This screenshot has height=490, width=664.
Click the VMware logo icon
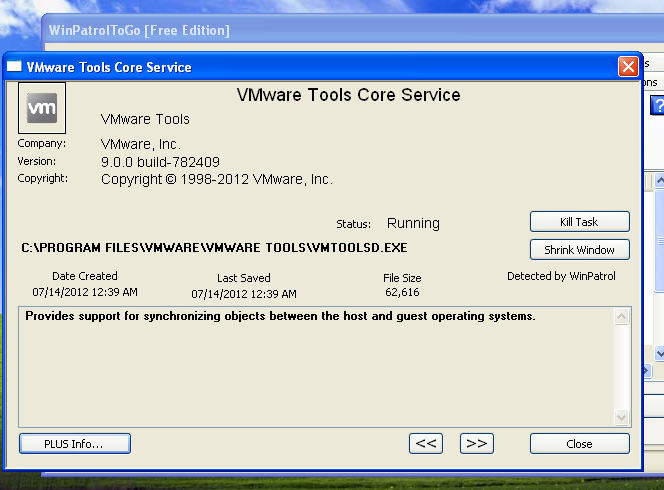click(42, 108)
